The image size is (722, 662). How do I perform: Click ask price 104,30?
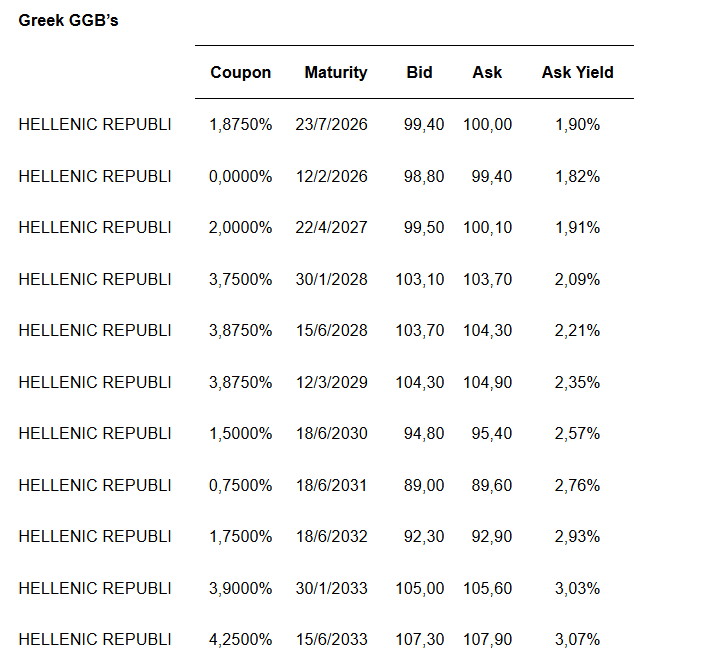[487, 330]
